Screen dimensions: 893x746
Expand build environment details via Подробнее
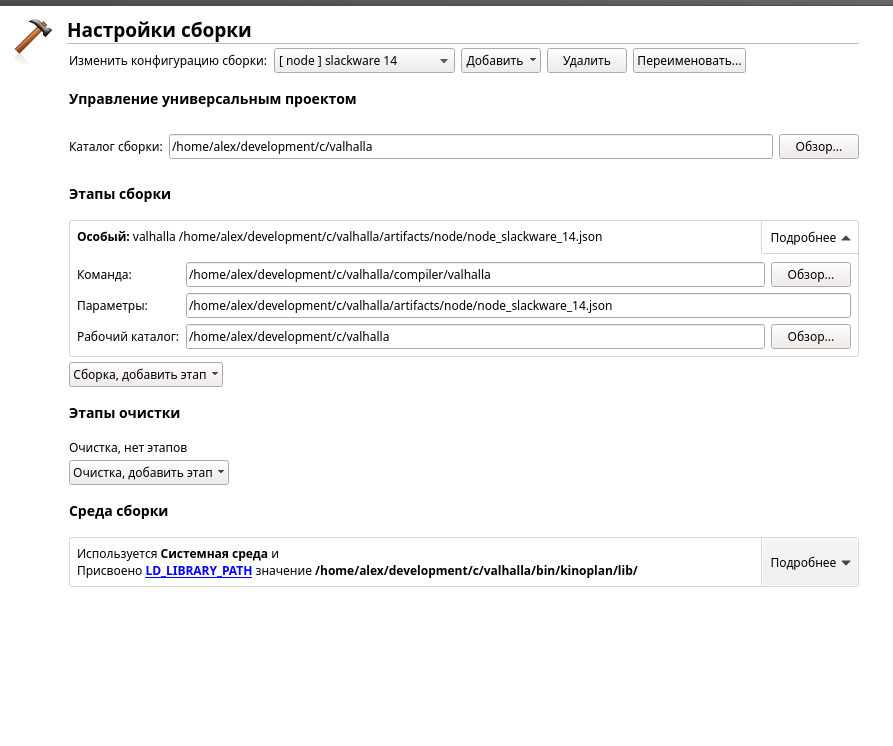pyautogui.click(x=809, y=563)
